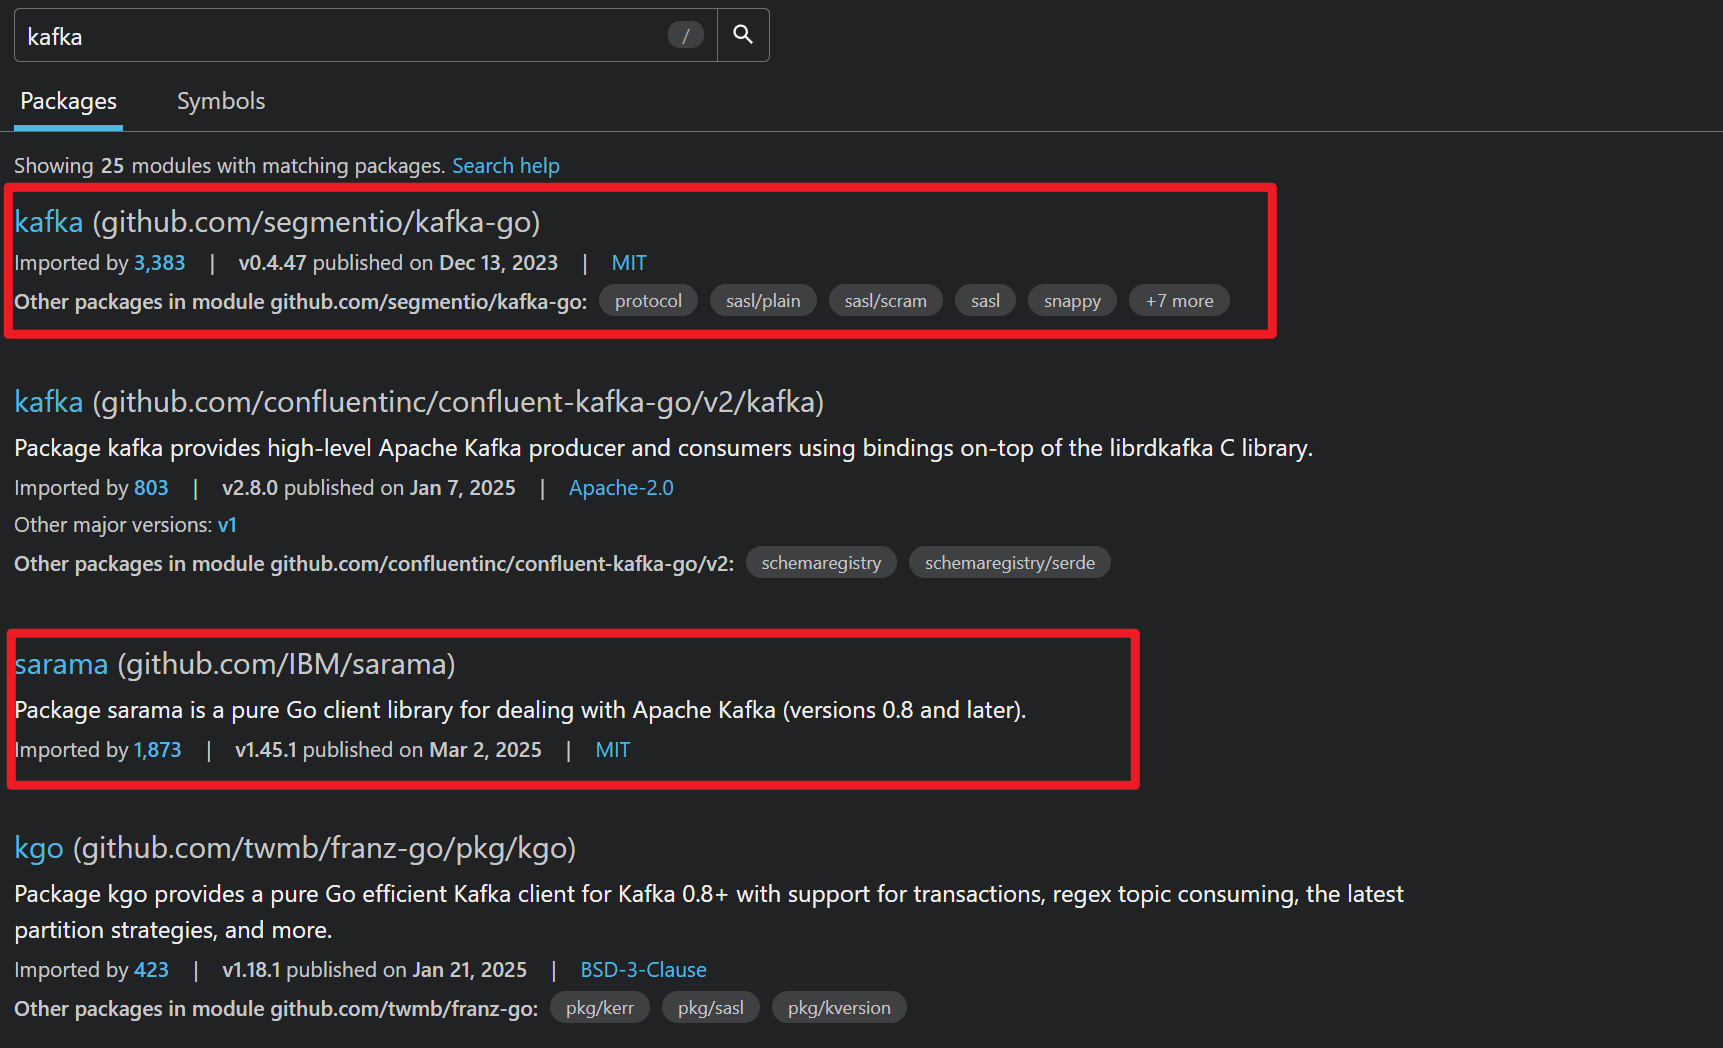Screen dimensions: 1723x1048
Task: Open the sasl package chip
Action: click(985, 301)
